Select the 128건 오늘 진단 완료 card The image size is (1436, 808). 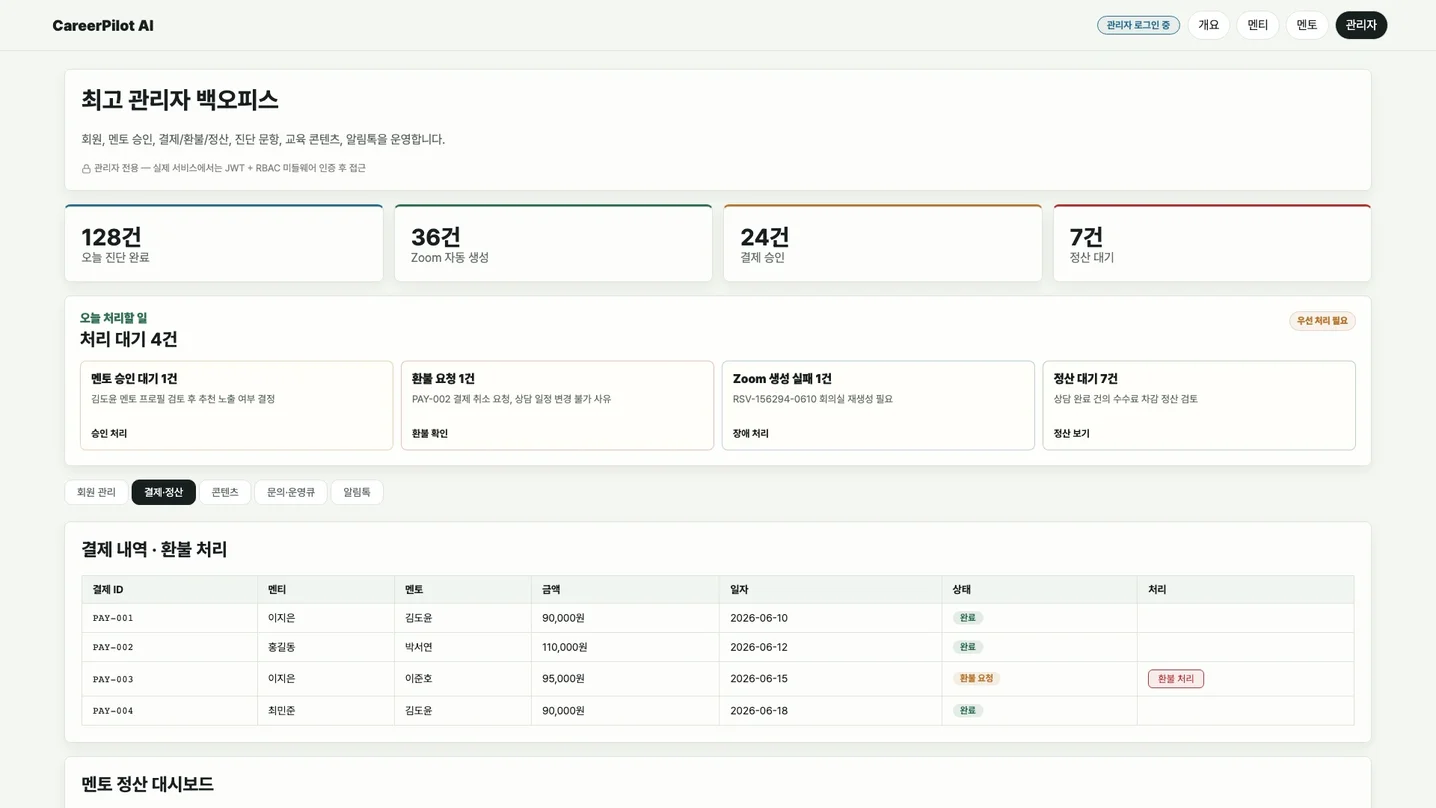pos(224,243)
